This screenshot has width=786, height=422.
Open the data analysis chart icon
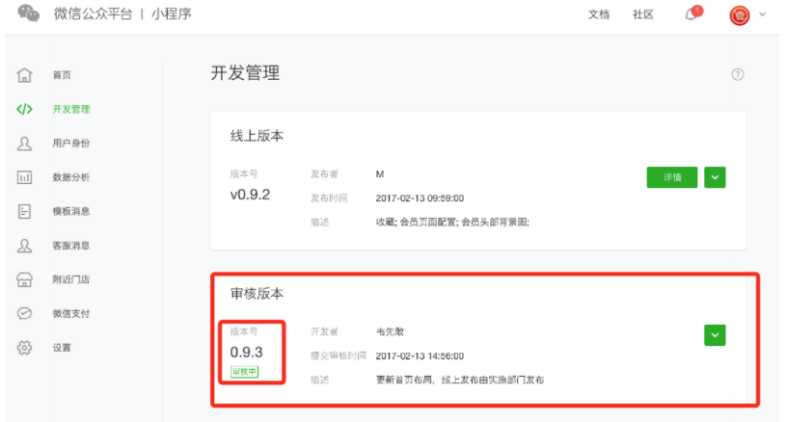tap(24, 177)
